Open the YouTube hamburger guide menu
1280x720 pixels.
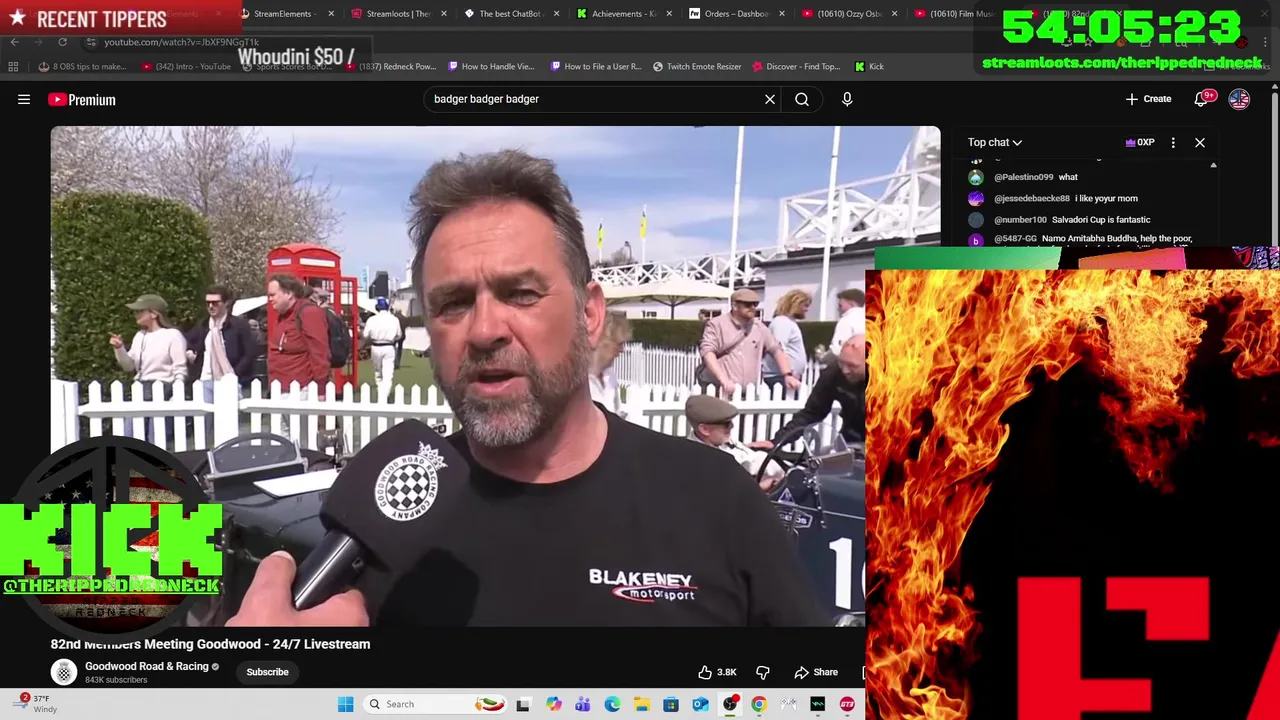coord(24,99)
